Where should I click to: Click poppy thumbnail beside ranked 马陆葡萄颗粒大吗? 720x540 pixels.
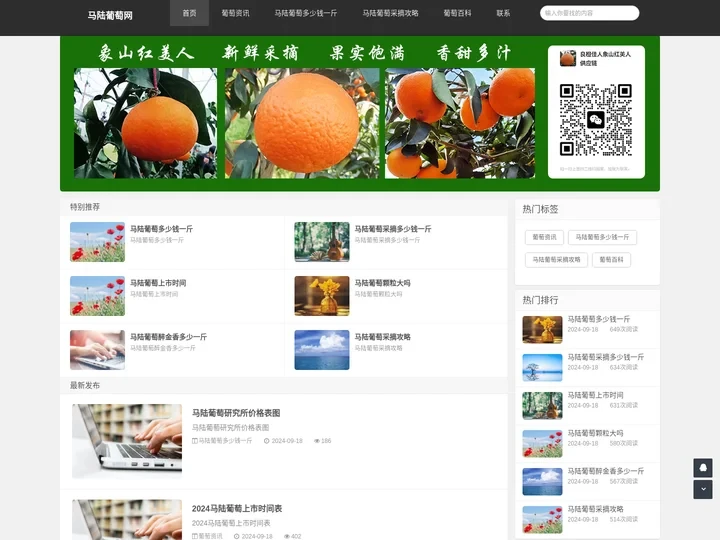pyautogui.click(x=542, y=444)
